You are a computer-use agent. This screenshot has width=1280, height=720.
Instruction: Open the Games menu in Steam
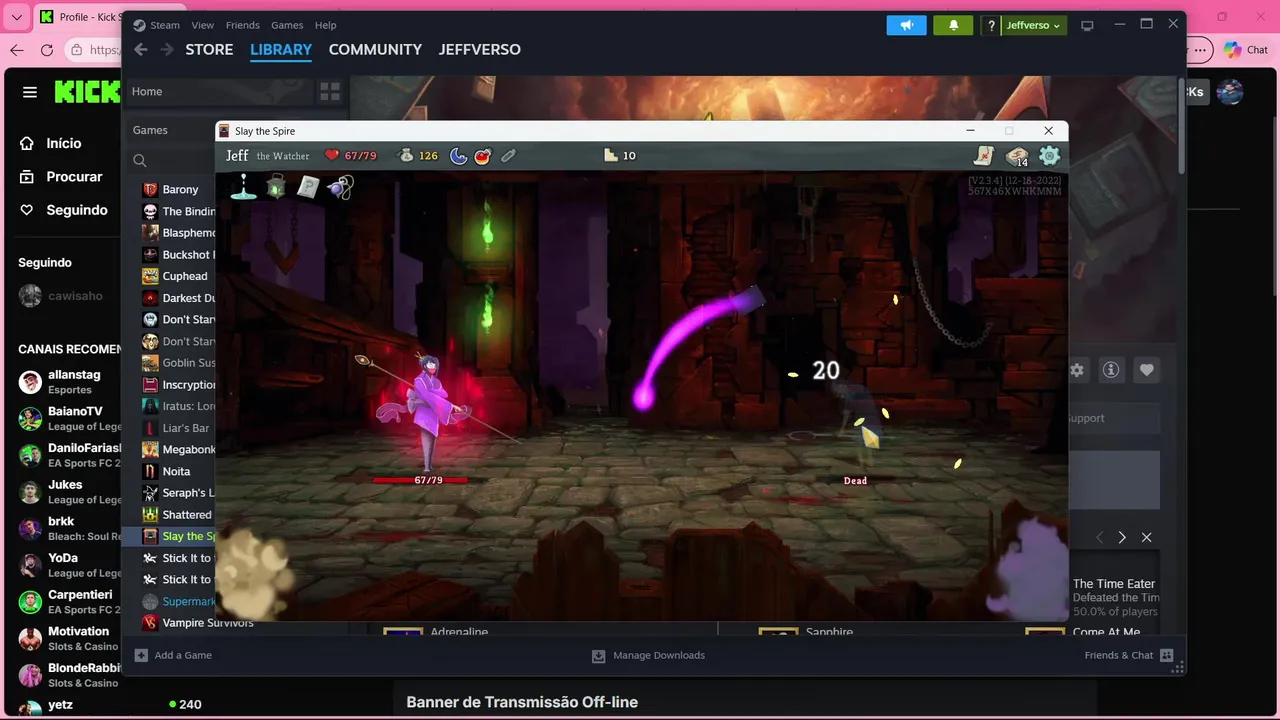[287, 25]
